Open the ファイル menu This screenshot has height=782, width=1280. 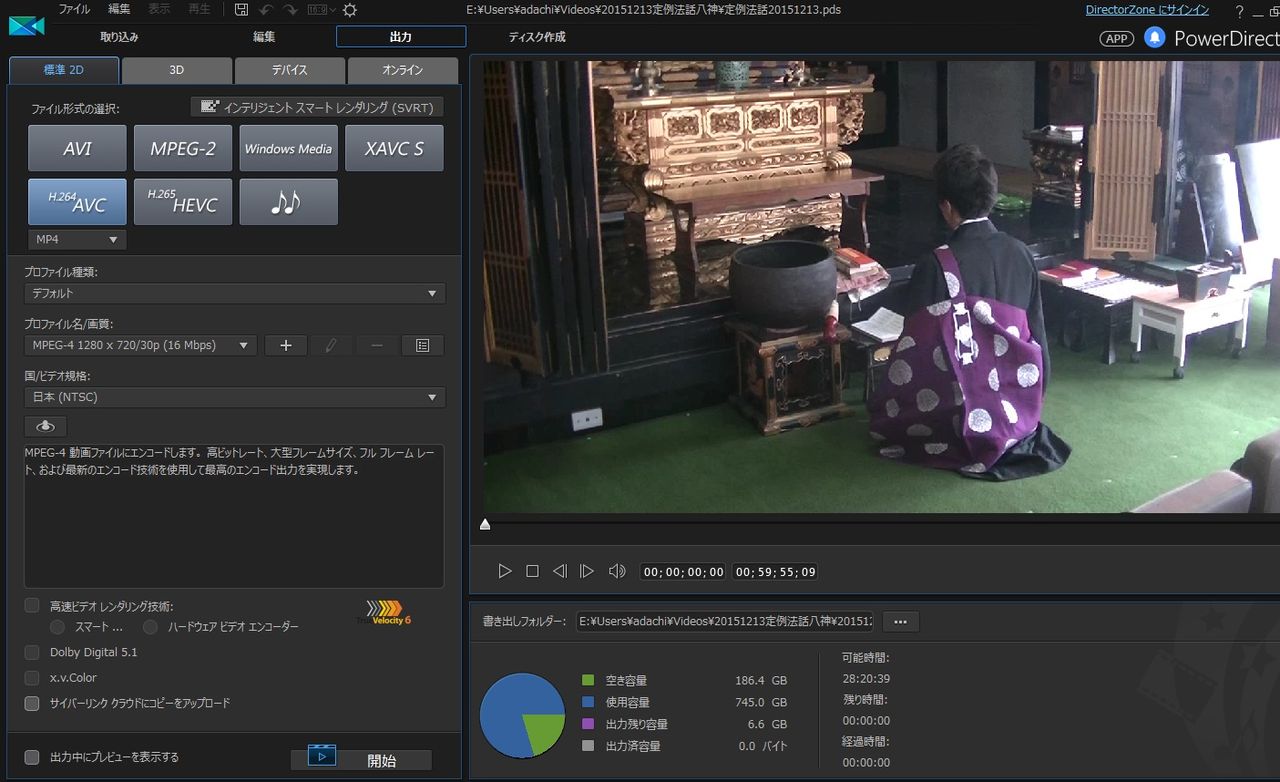[x=74, y=9]
